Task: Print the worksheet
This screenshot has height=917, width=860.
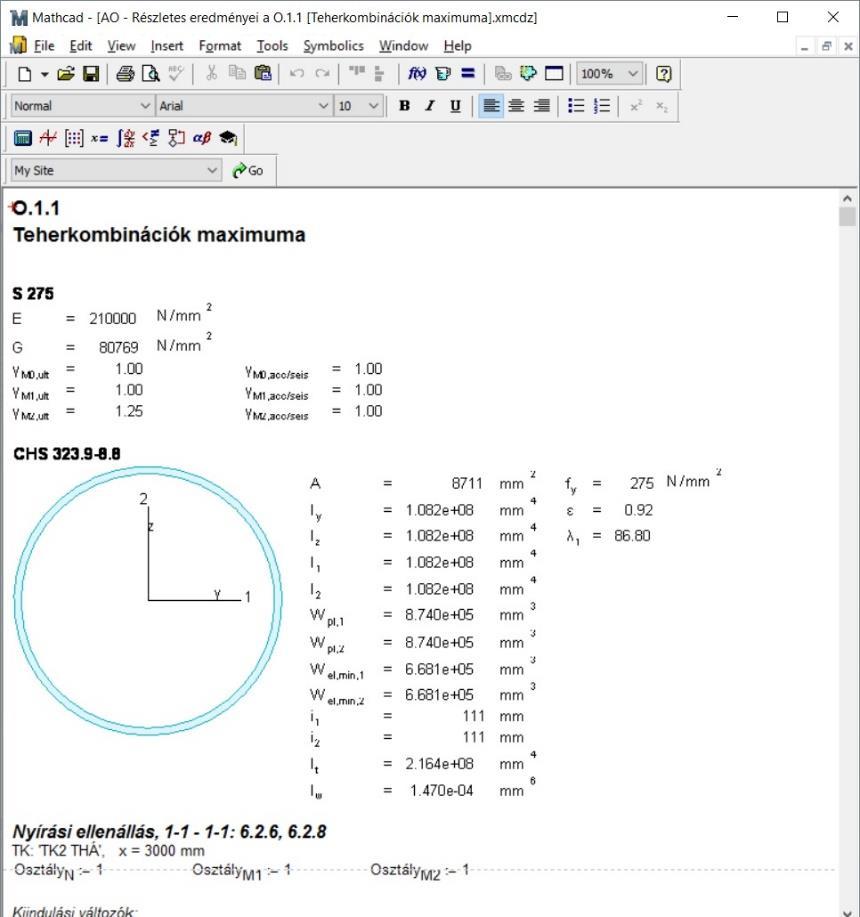Action: 125,74
